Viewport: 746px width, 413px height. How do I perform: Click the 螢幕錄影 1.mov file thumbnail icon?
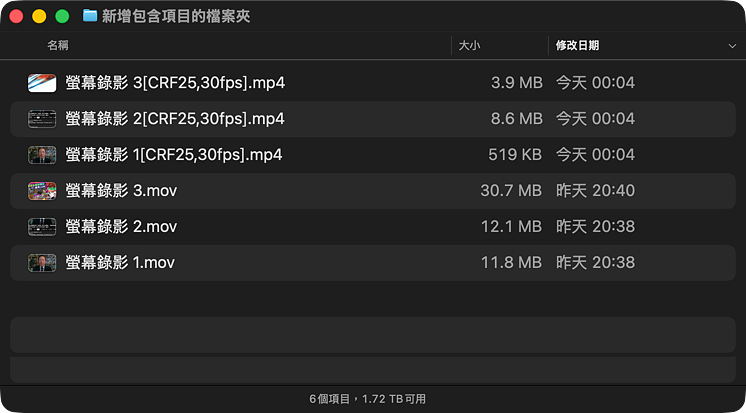pyautogui.click(x=42, y=263)
